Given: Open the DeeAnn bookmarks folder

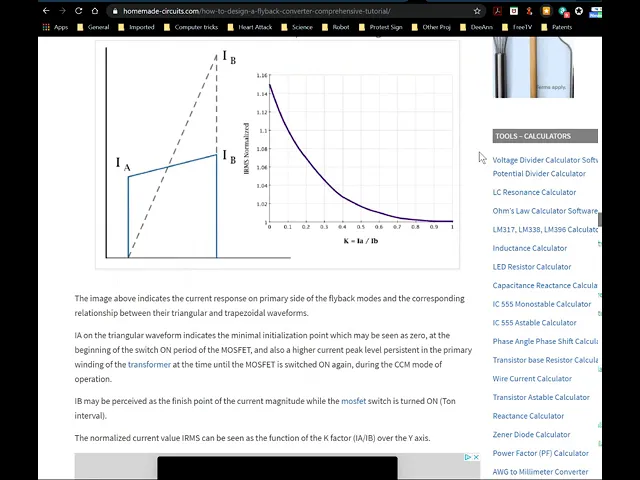Looking at the screenshot, I should pos(476,27).
